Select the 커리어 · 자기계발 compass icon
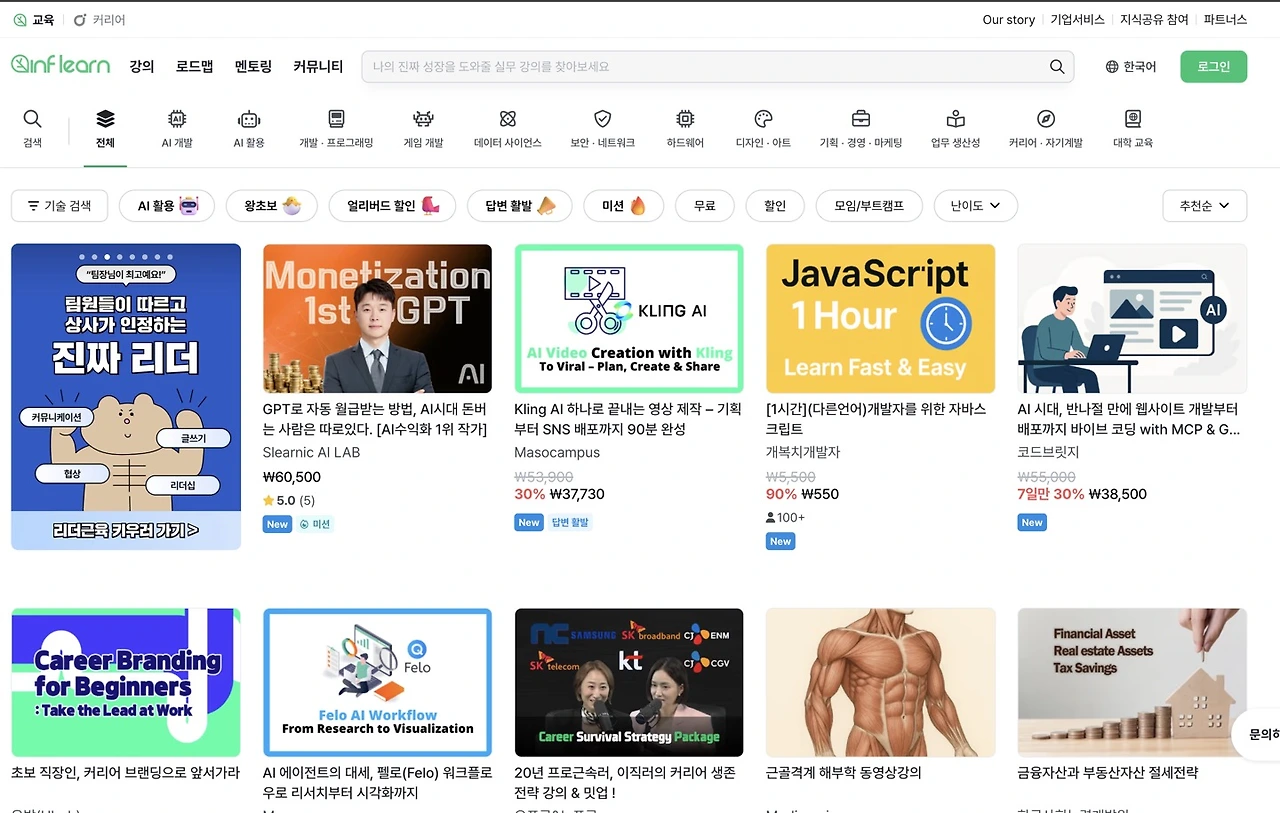The image size is (1280, 813). 1046,119
